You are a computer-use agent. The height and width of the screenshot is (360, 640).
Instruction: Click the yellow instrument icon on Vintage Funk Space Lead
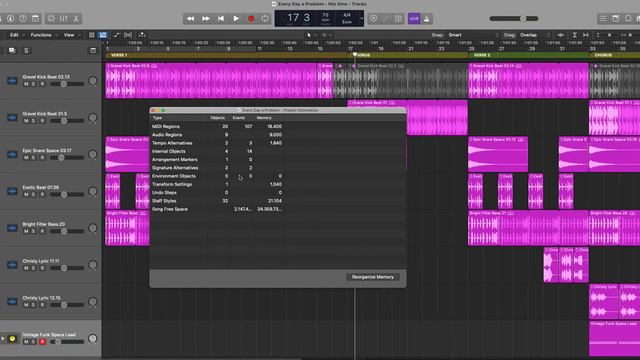coord(12,339)
